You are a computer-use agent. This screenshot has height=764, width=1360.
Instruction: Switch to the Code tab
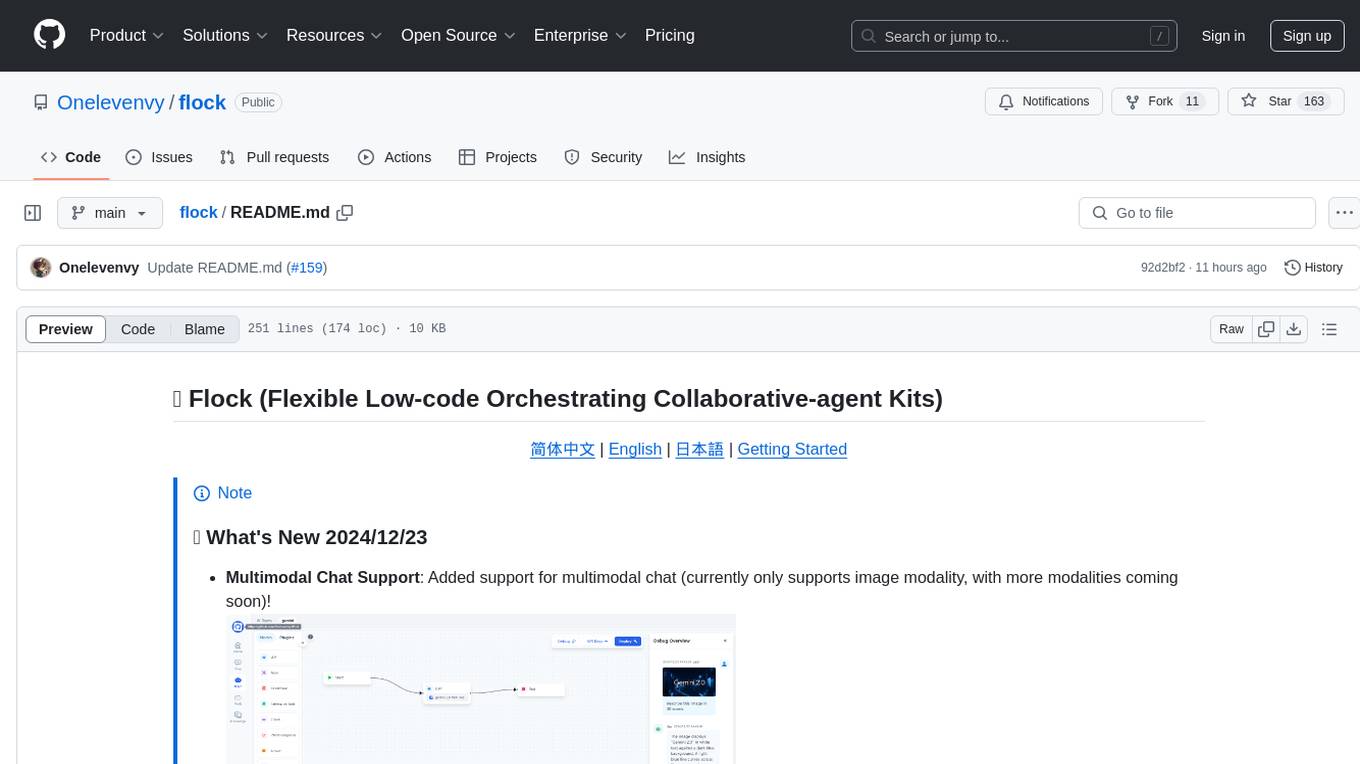click(x=71, y=157)
